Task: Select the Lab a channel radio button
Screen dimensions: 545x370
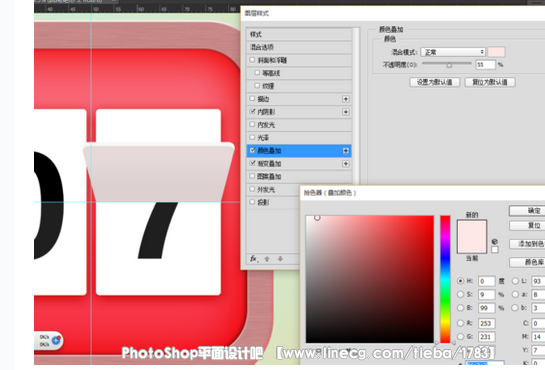Action: 515,294
